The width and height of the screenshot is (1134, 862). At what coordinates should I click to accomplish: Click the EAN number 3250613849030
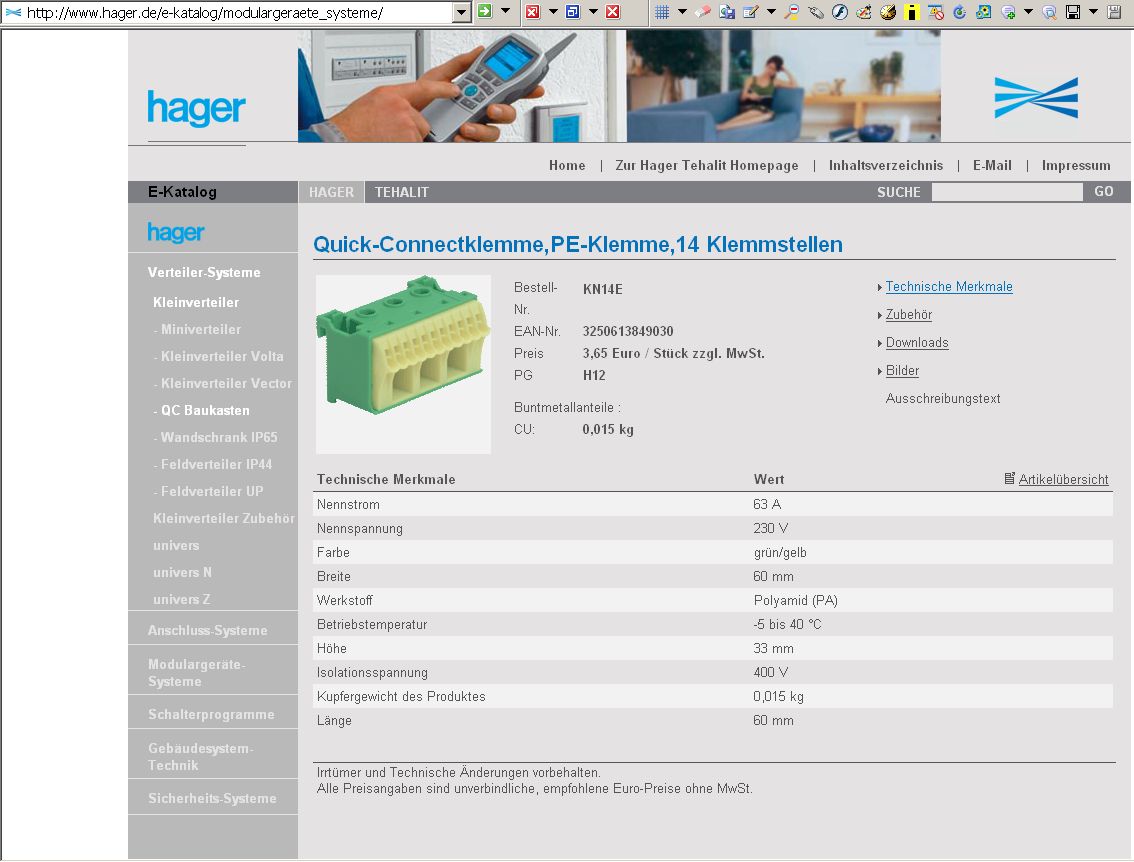coord(628,331)
